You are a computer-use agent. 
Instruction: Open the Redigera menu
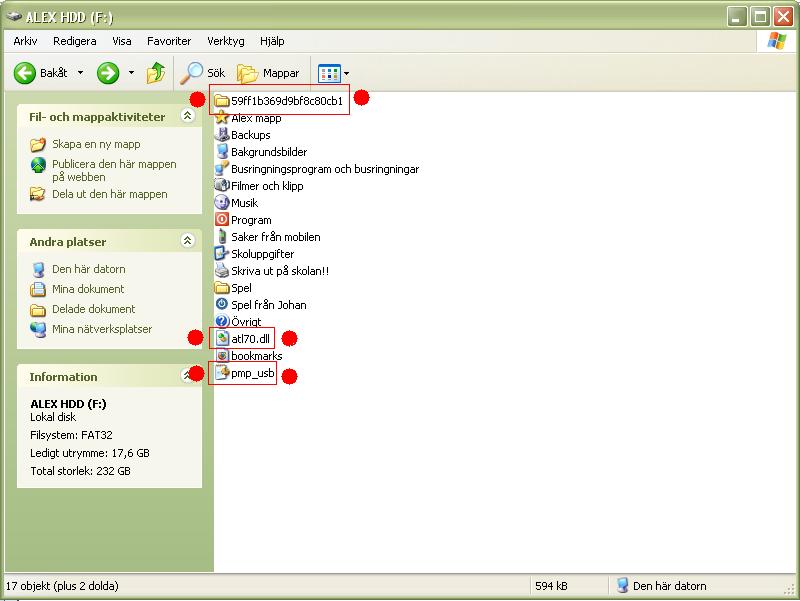tap(74, 41)
